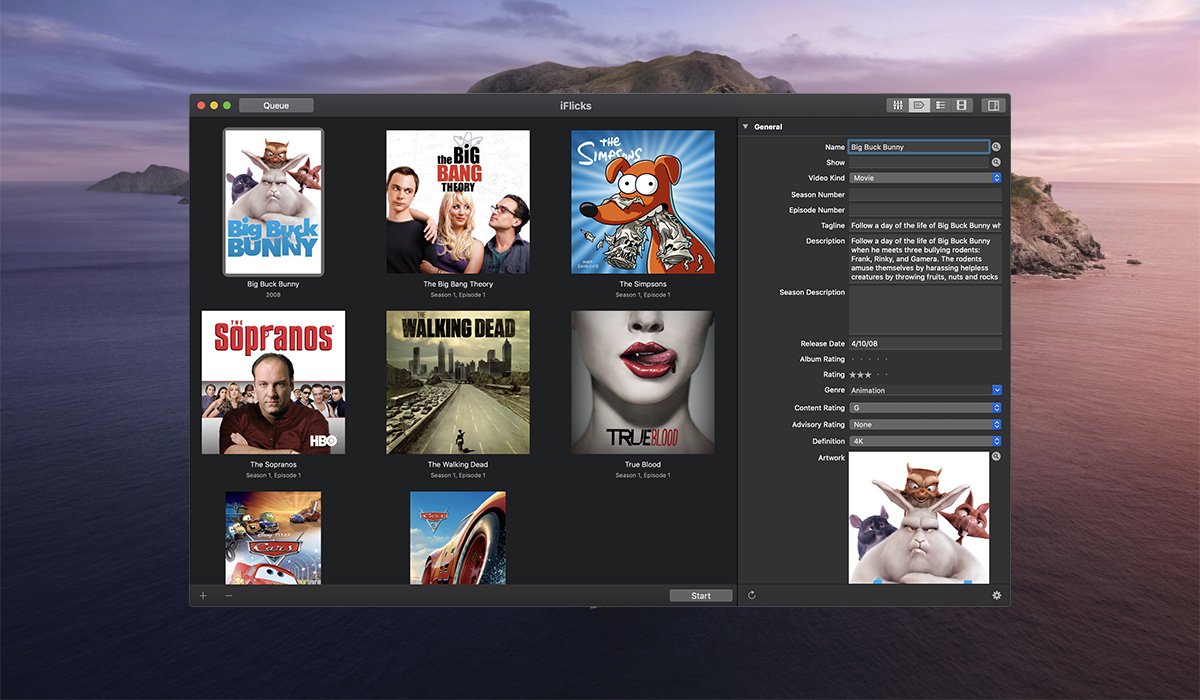Search metadata by Name magnifier icon
1200x700 pixels.
(996, 147)
